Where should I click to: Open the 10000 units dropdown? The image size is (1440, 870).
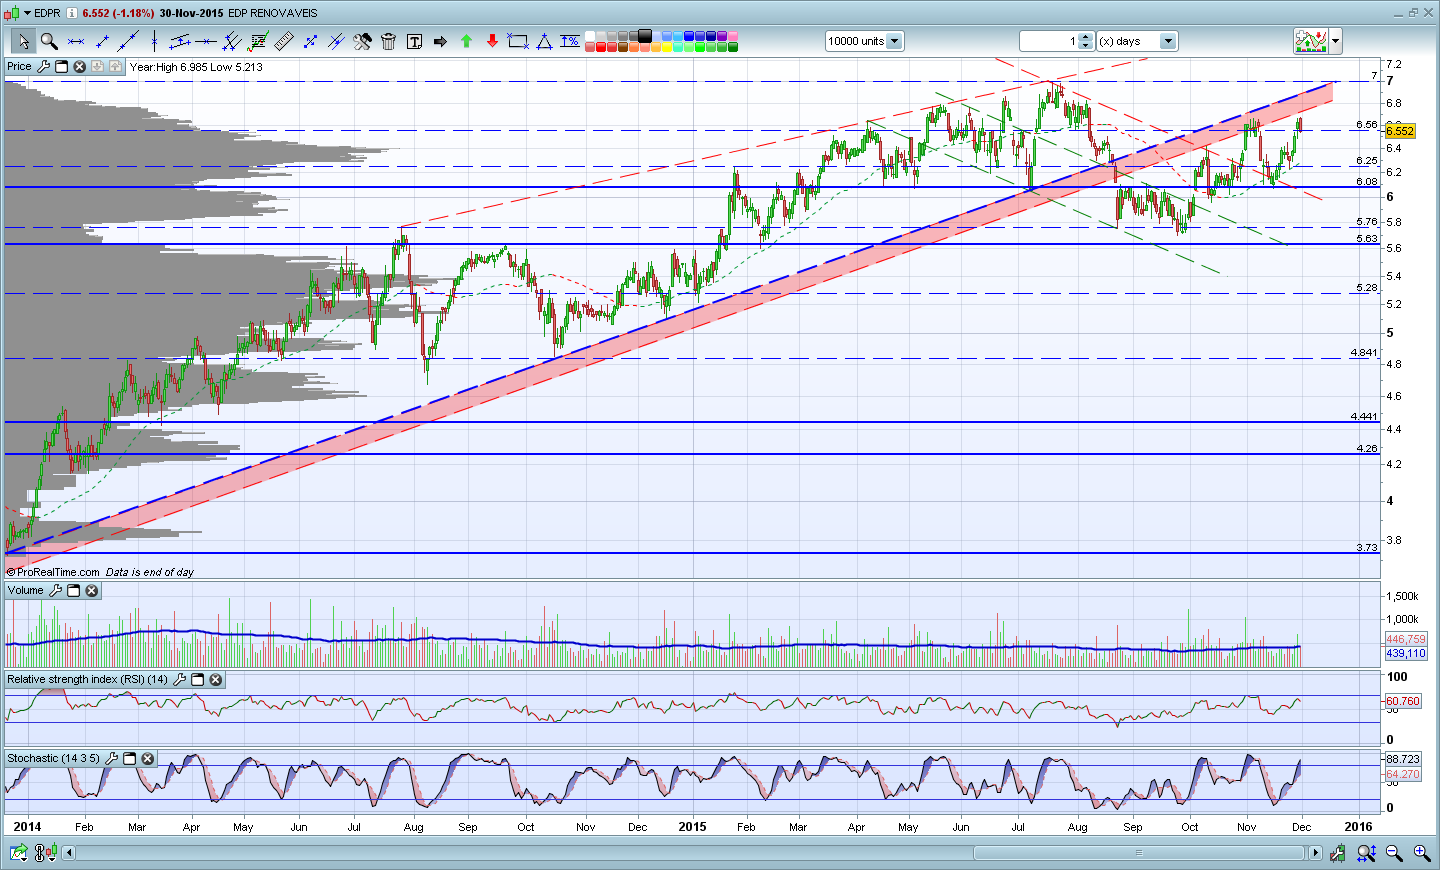click(894, 41)
